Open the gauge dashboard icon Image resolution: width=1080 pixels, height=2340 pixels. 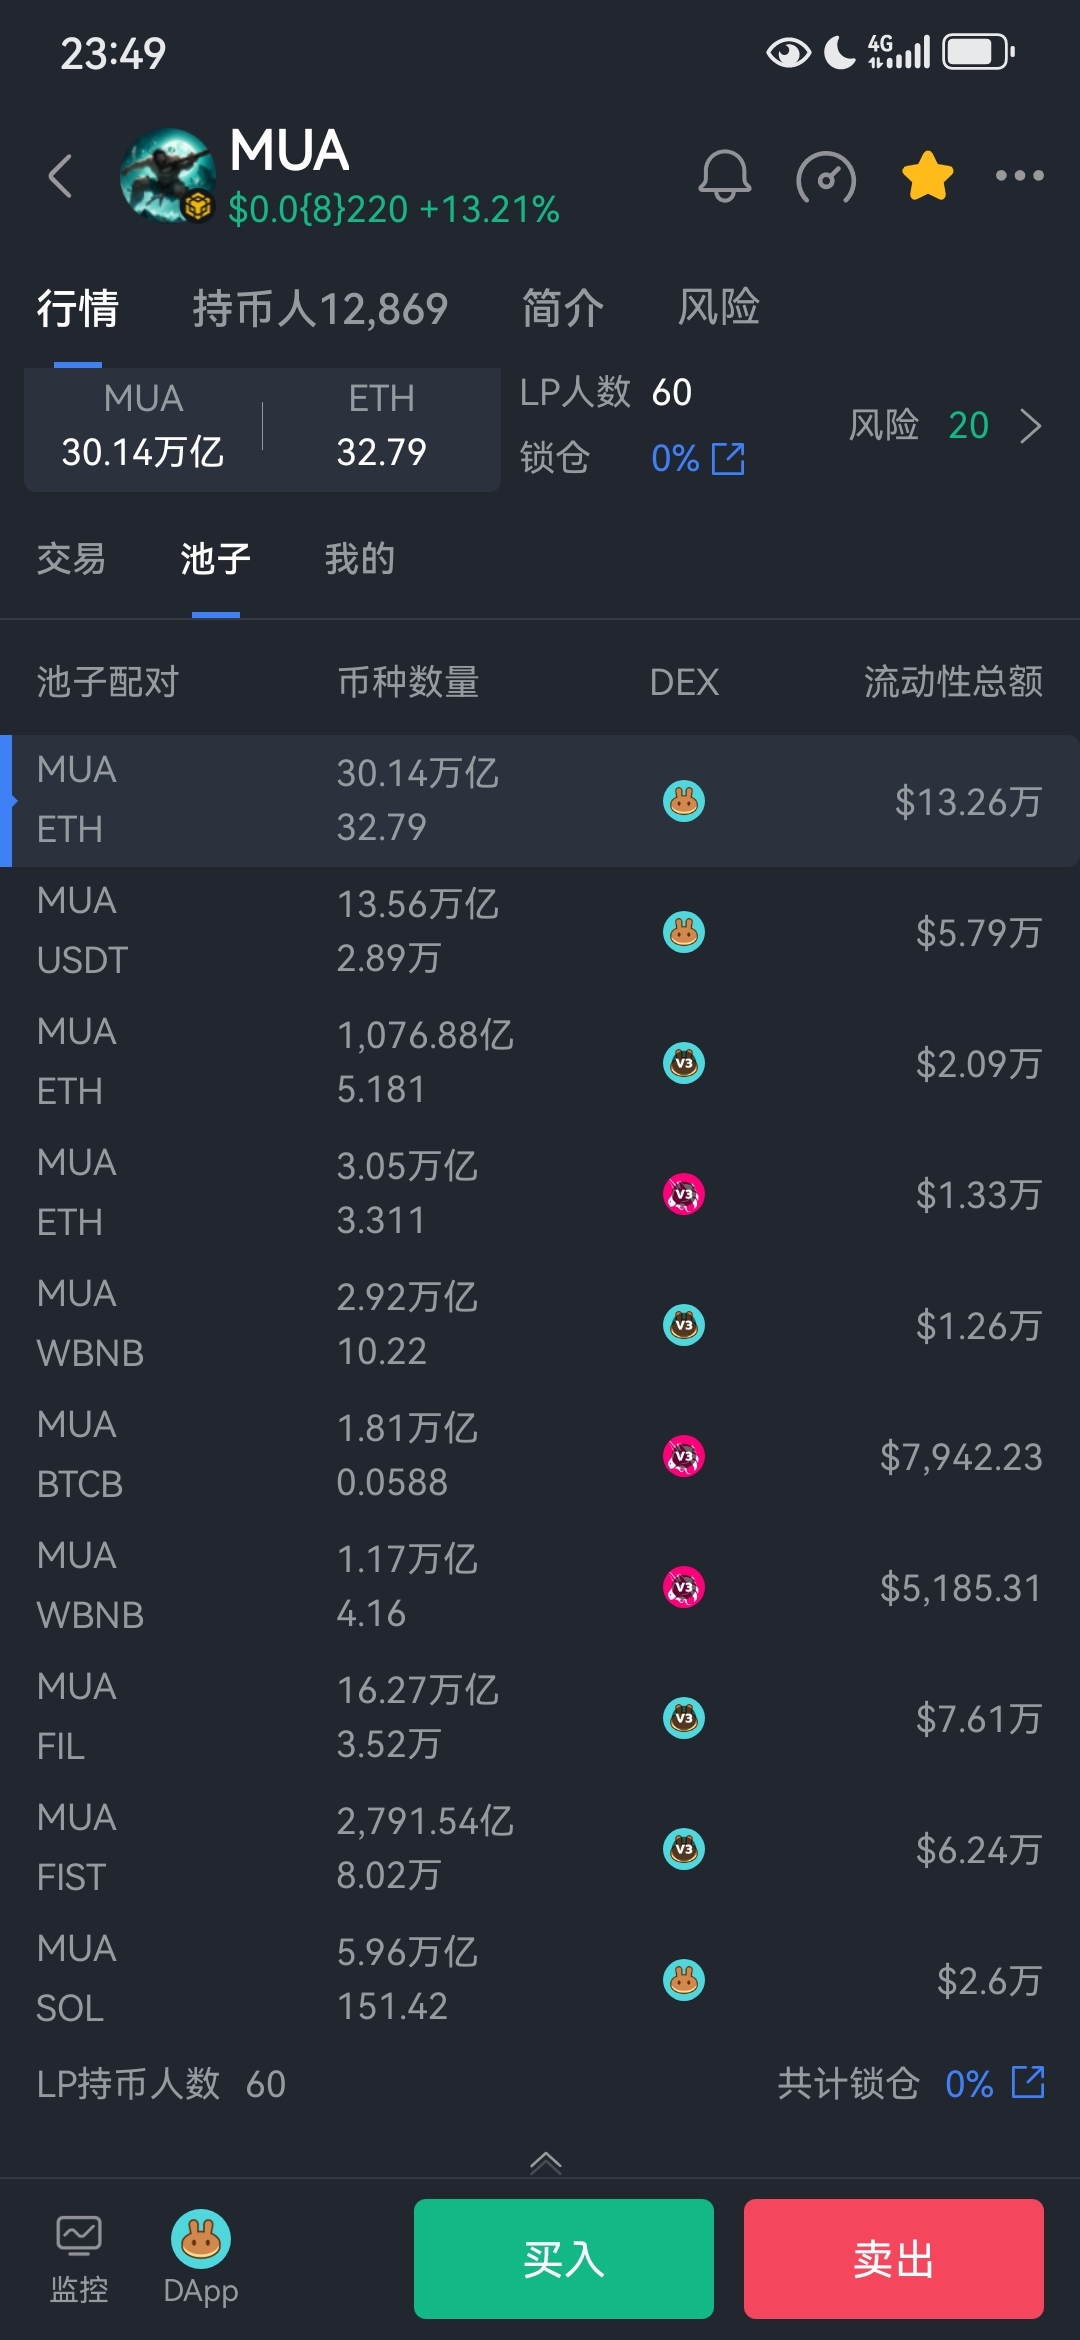[x=825, y=177]
